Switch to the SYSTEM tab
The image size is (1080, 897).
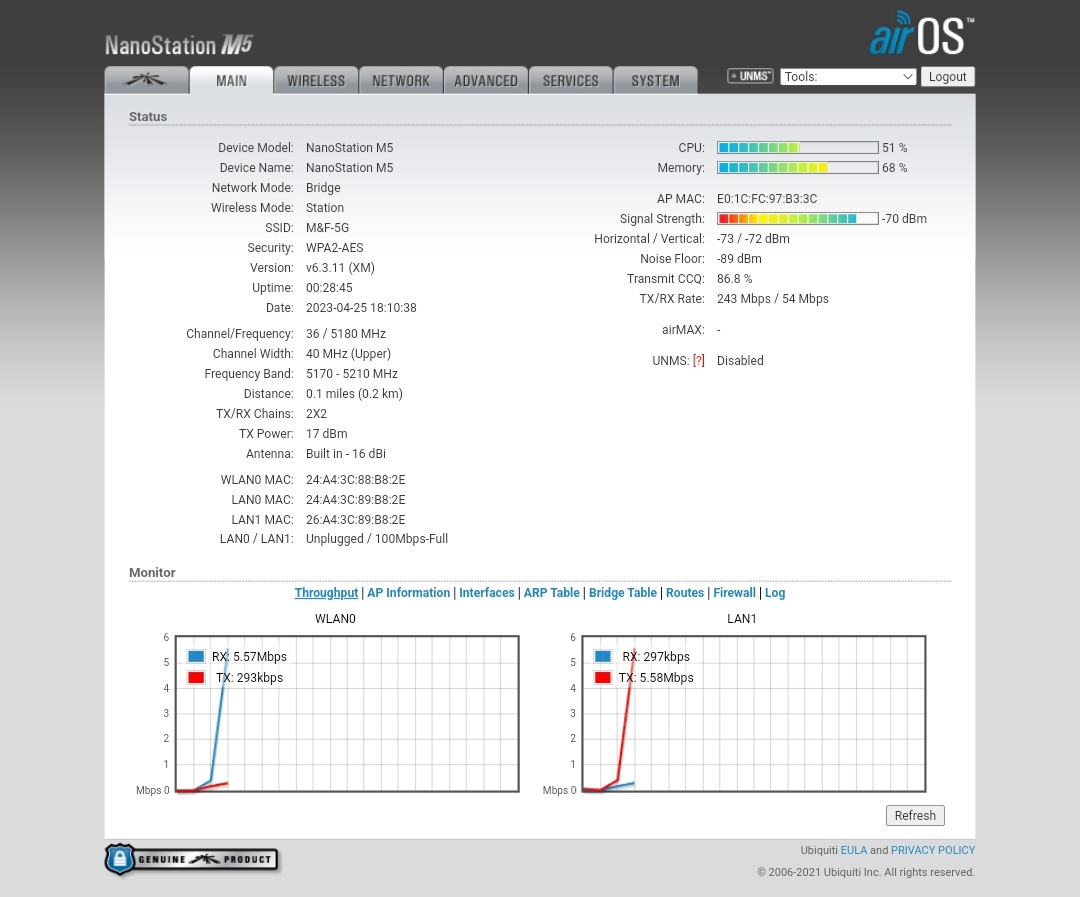tap(656, 80)
